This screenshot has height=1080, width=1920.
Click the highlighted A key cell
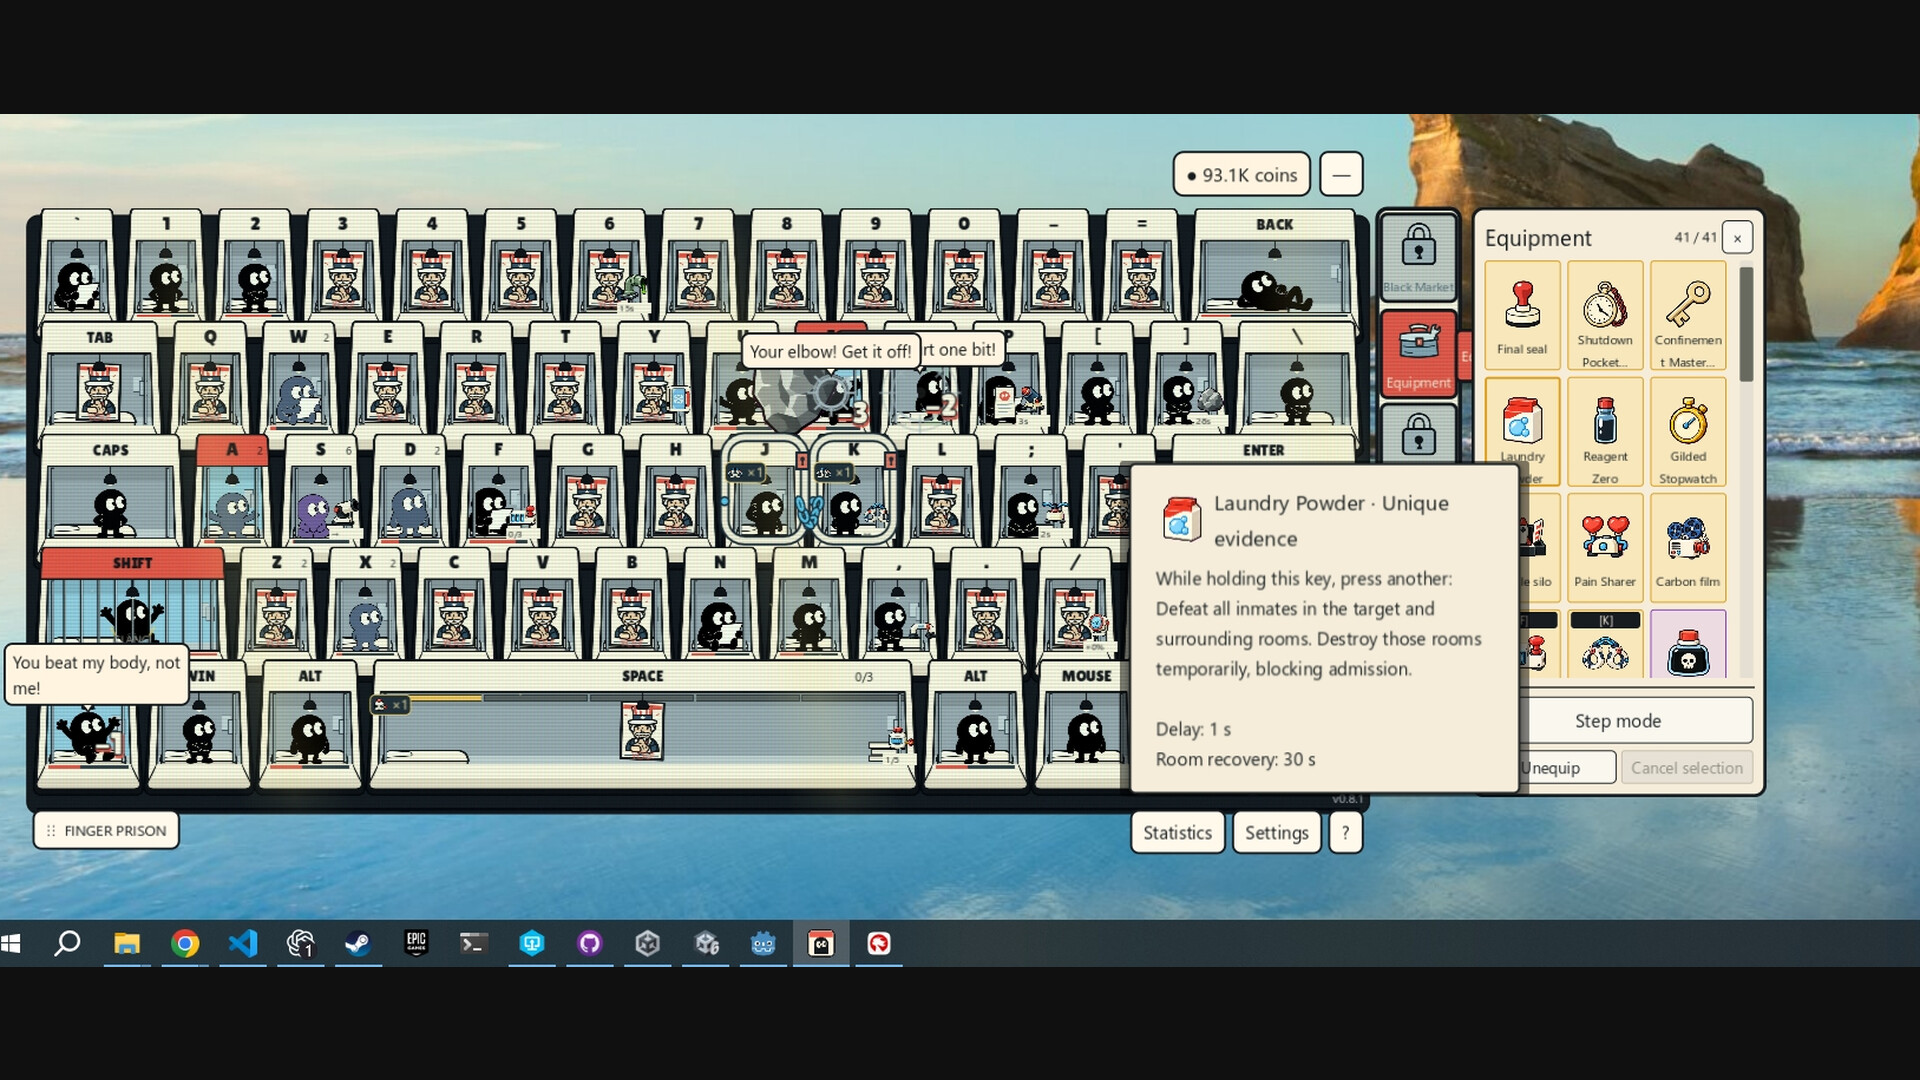coord(232,490)
